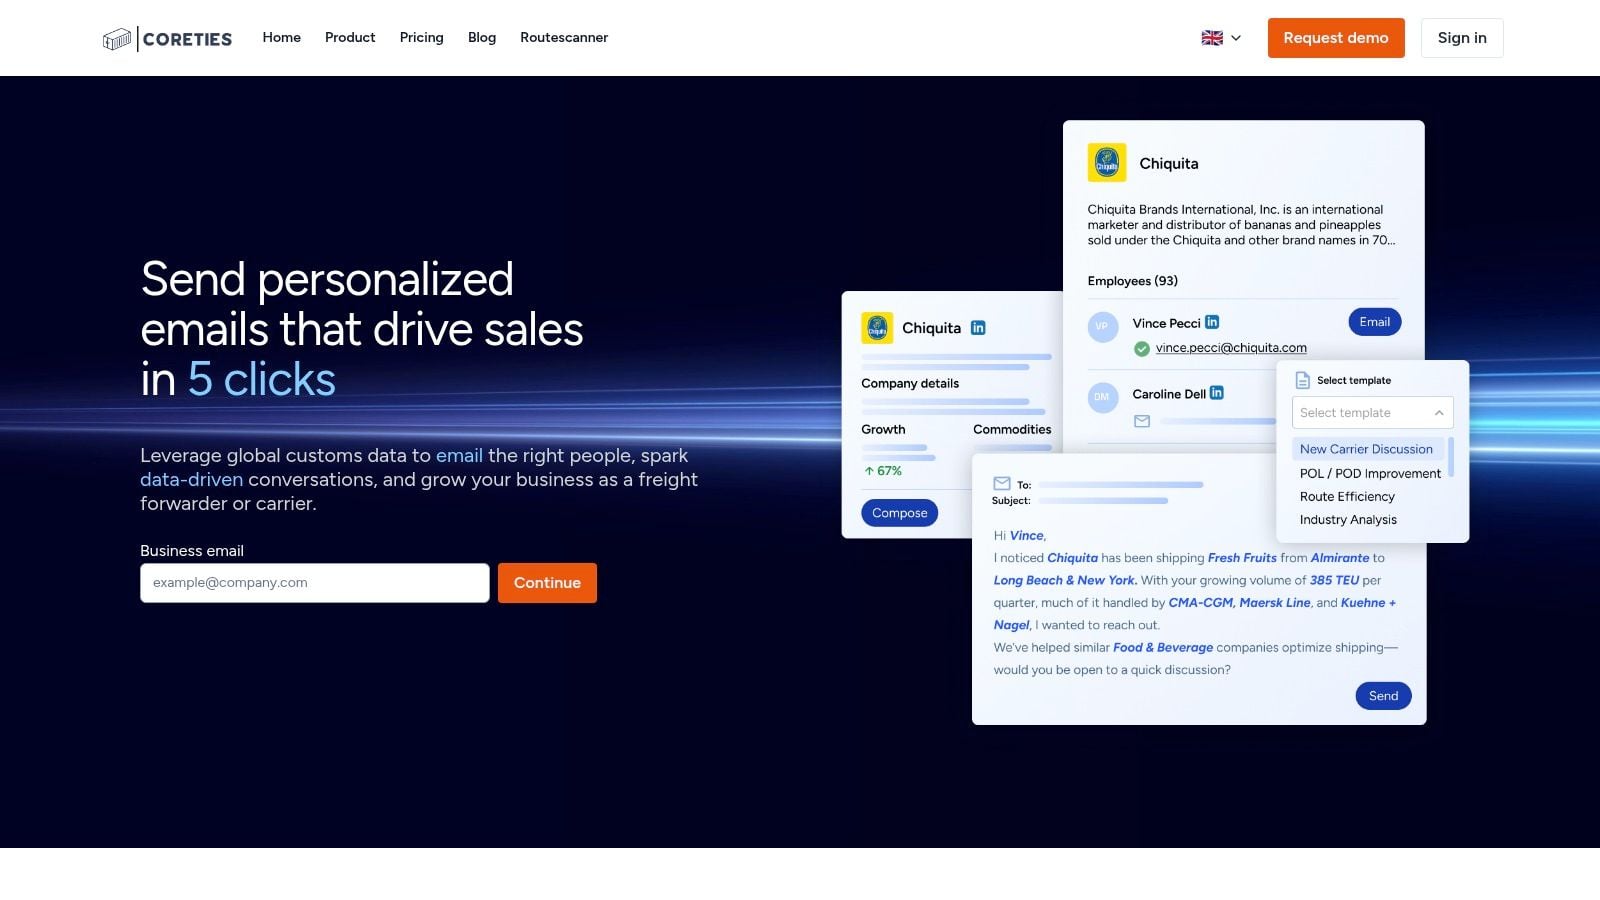Click 'Long Beach & New York.' in the draft

tap(1065, 580)
